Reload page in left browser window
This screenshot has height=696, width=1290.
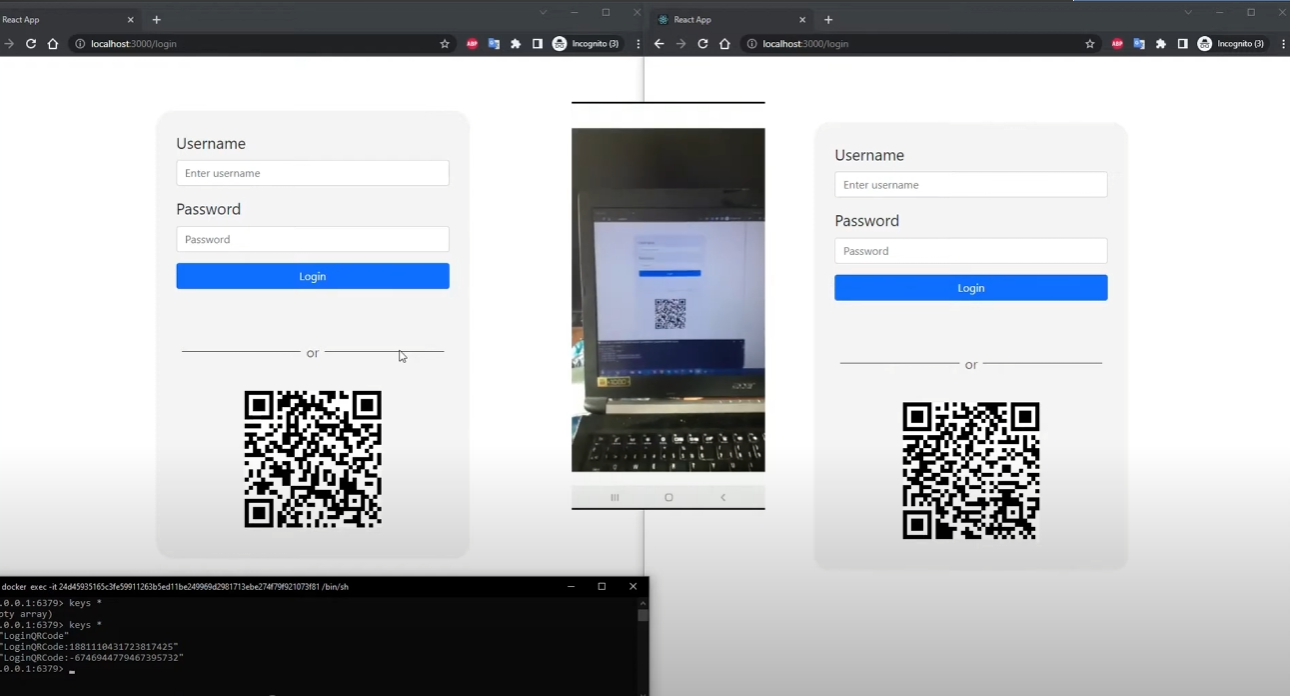click(31, 44)
